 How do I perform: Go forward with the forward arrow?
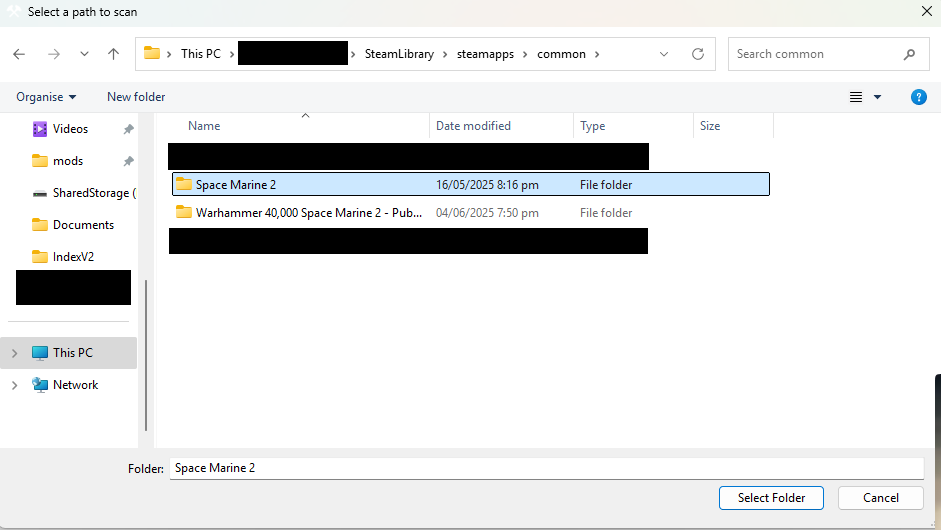point(54,54)
